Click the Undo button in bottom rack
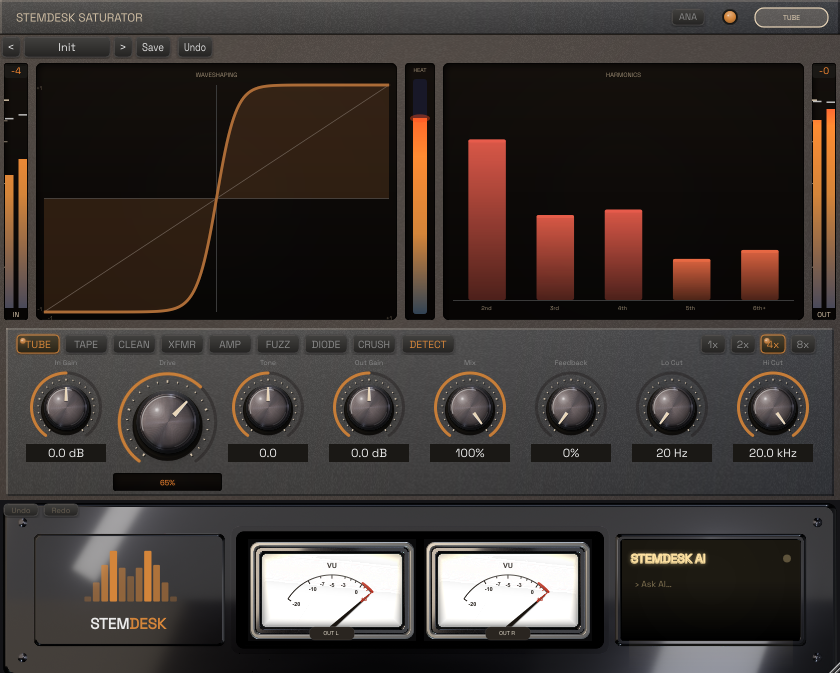Viewport: 840px width, 673px height. pos(21,510)
